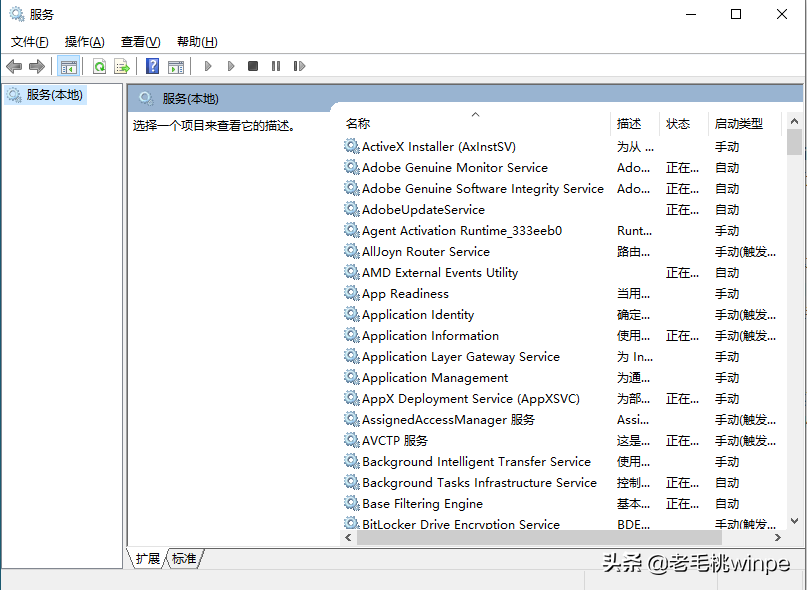Click the gear icon of ActiveX Installer
Viewport: 807px width, 590px height.
352,147
